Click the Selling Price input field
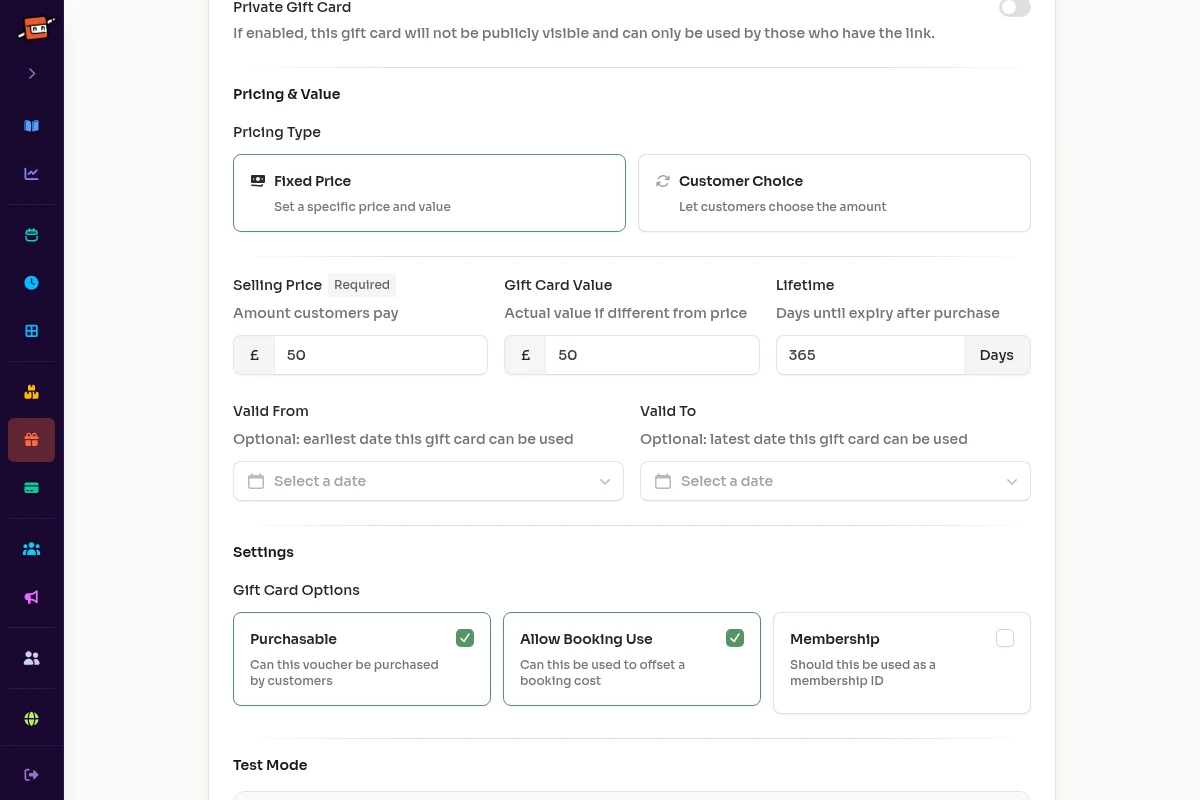Viewport: 1200px width, 800px height. pos(381,355)
